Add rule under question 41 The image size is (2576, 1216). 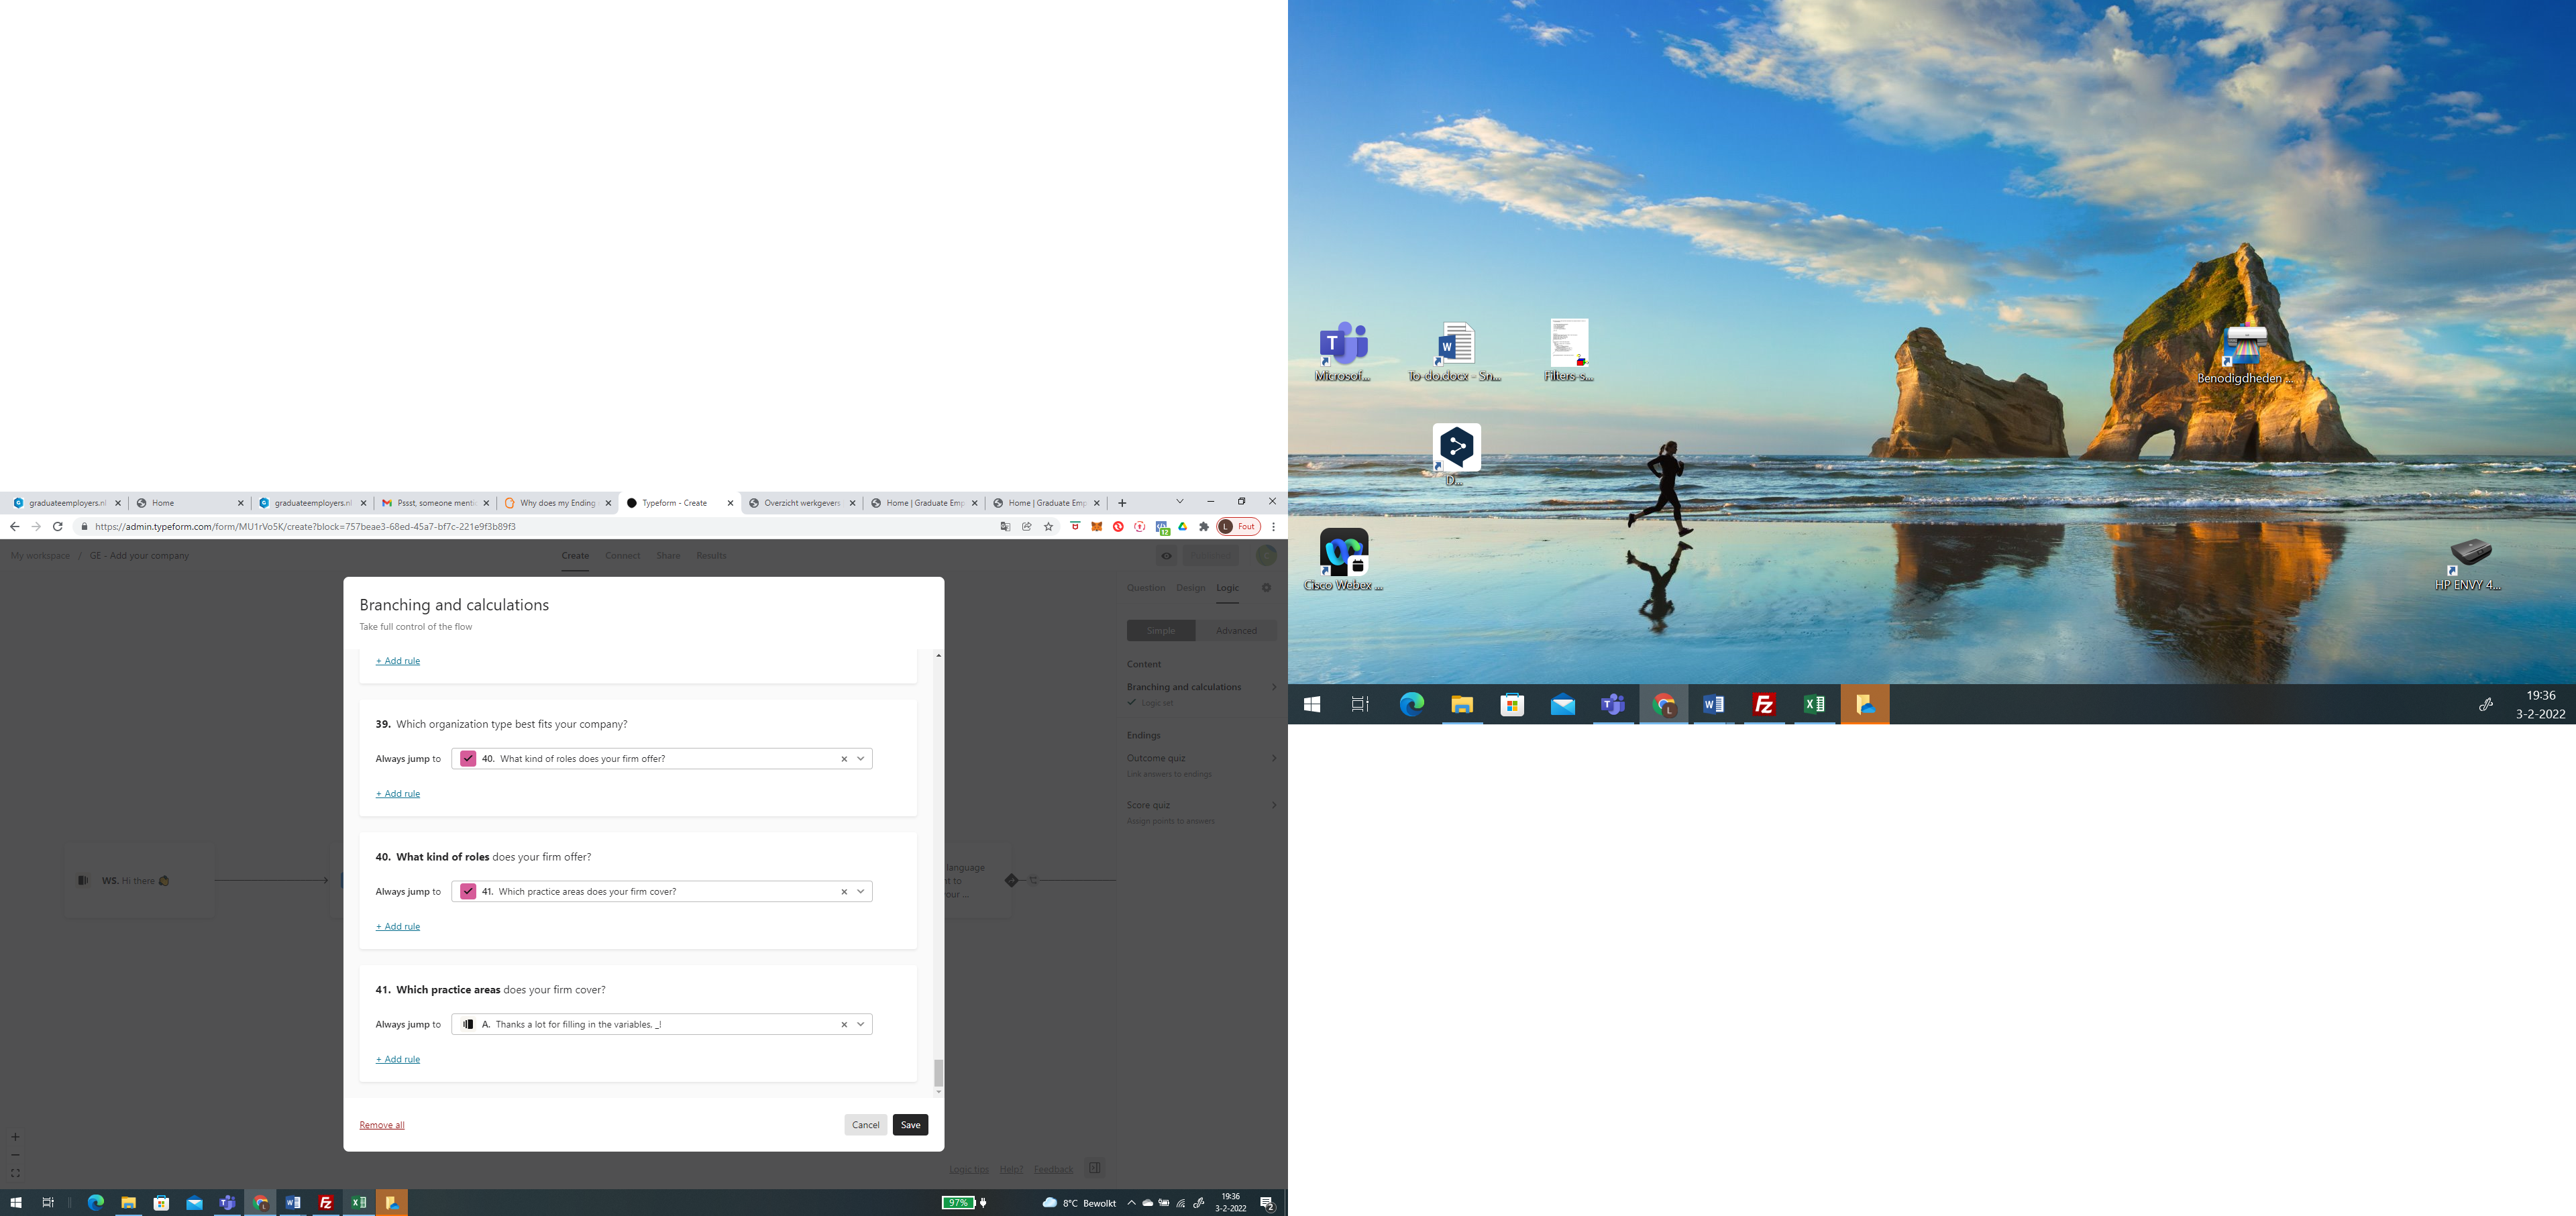[397, 1060]
